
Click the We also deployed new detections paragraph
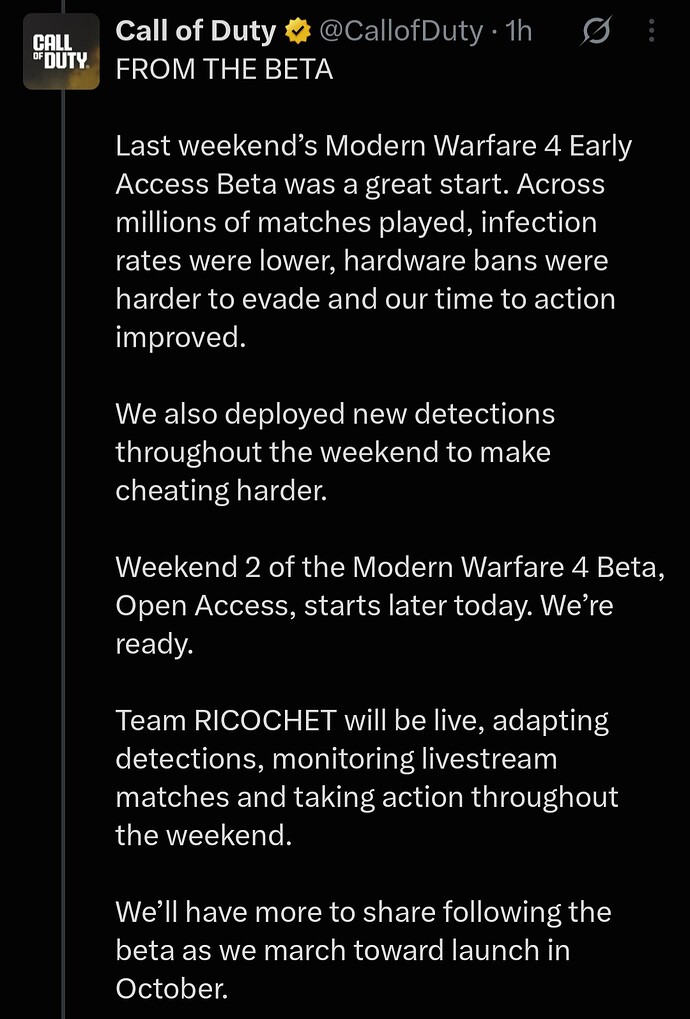point(335,452)
